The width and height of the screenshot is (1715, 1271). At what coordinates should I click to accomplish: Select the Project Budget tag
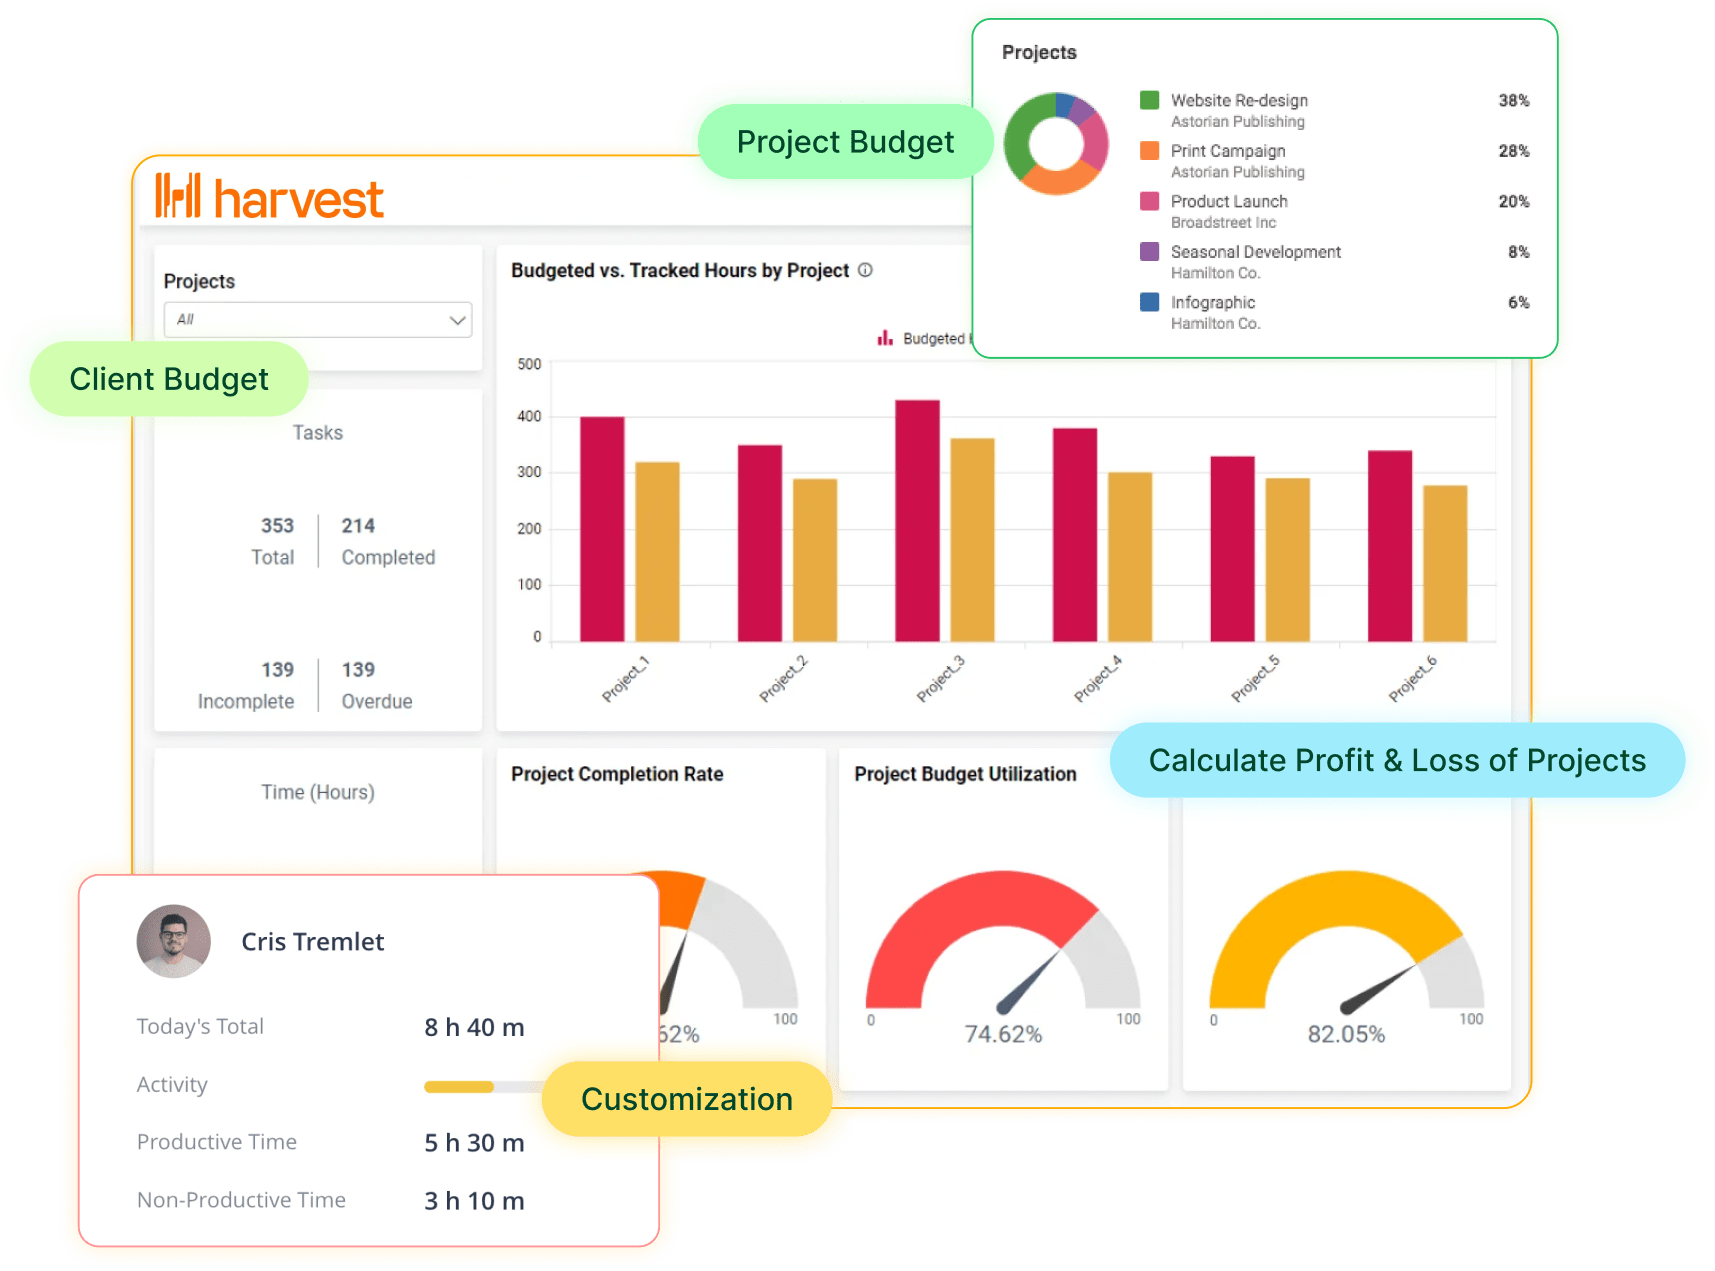[845, 142]
